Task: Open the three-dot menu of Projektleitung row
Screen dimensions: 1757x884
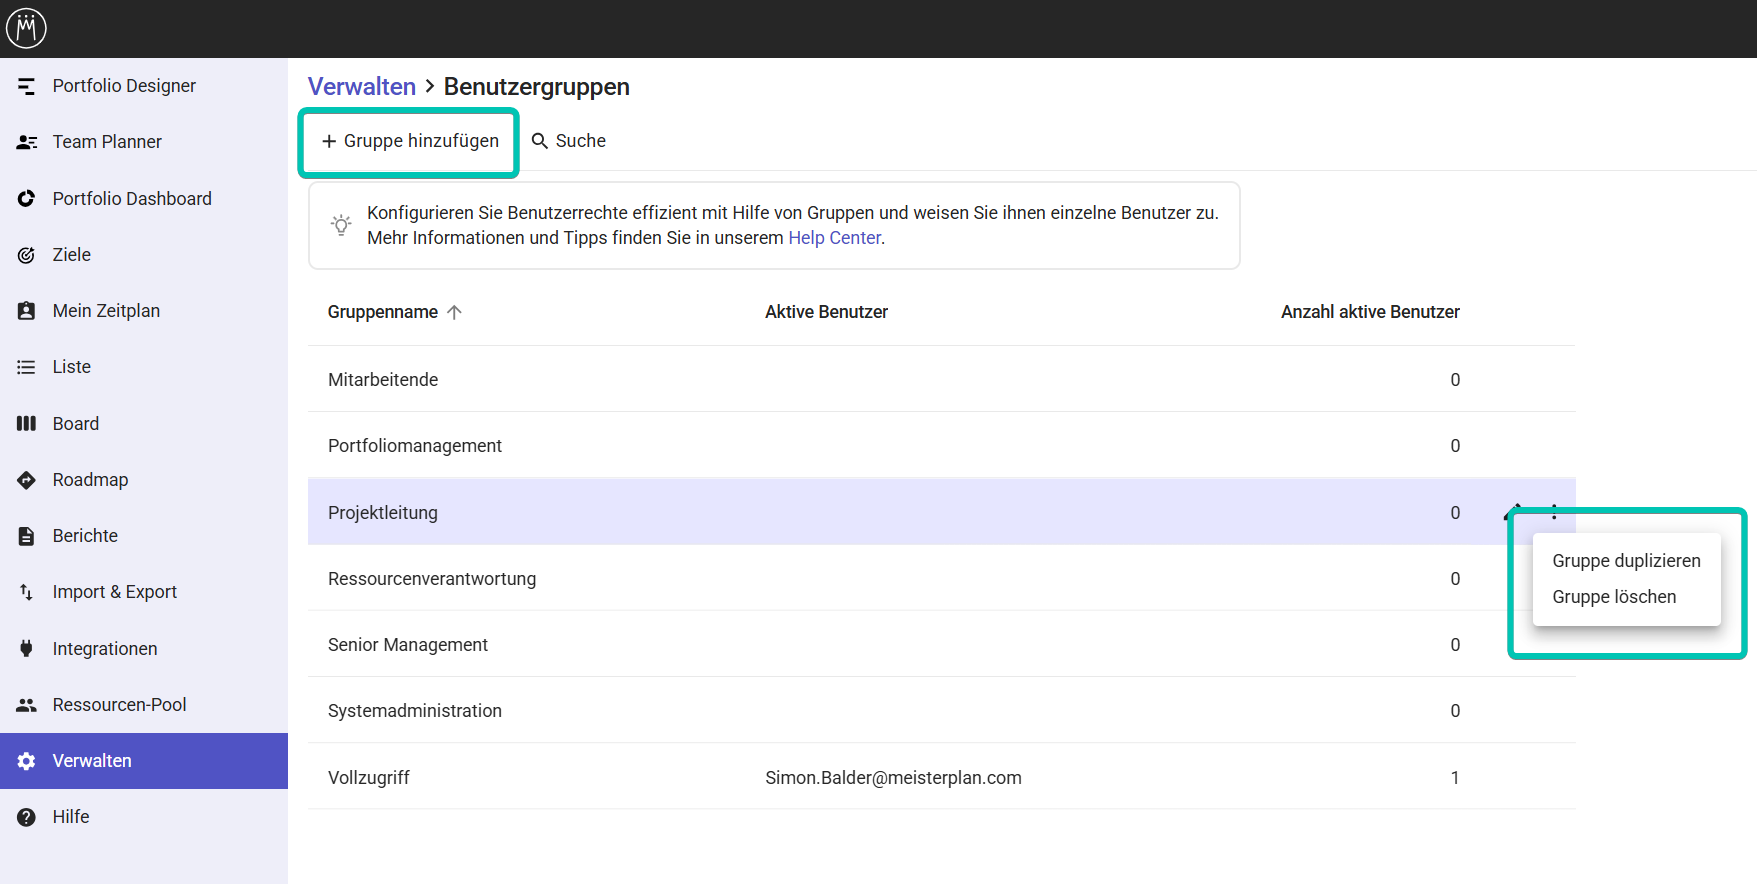Action: 1554,512
